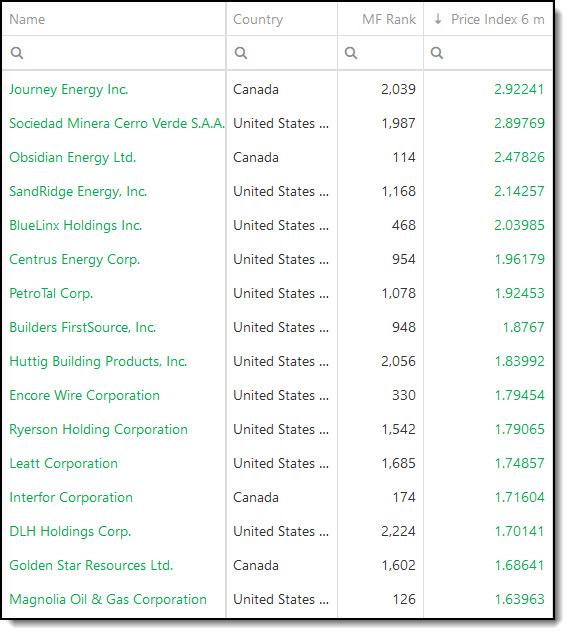
Task: Select MF Rank value 1,542
Action: 399,430
